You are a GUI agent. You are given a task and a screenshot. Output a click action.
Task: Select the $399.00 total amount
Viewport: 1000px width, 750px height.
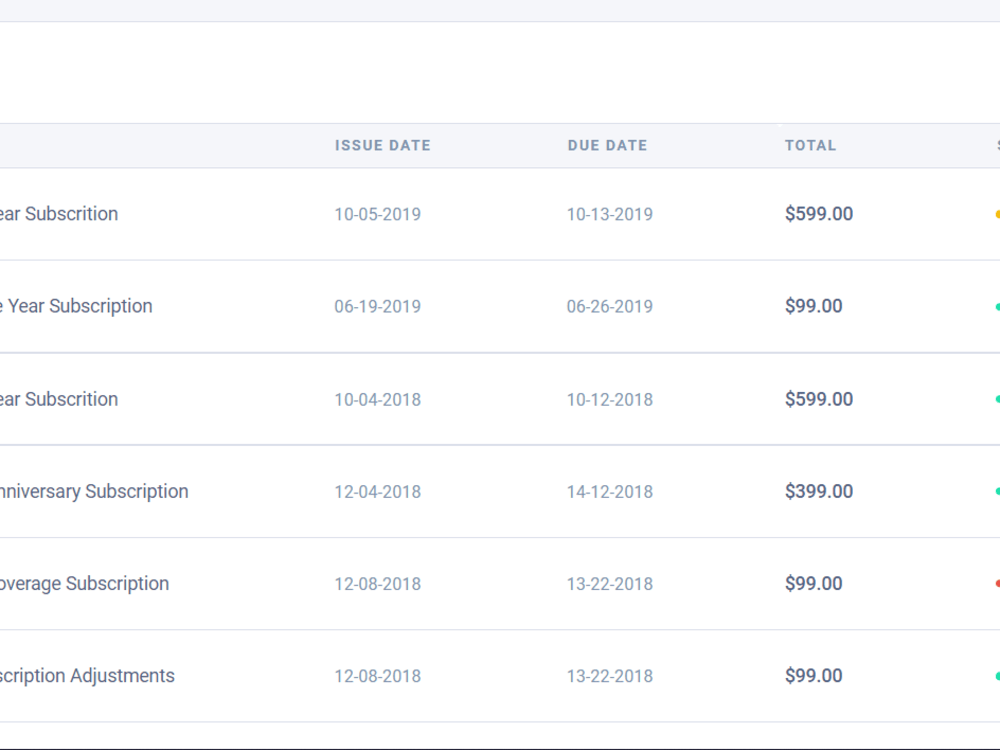coord(819,492)
